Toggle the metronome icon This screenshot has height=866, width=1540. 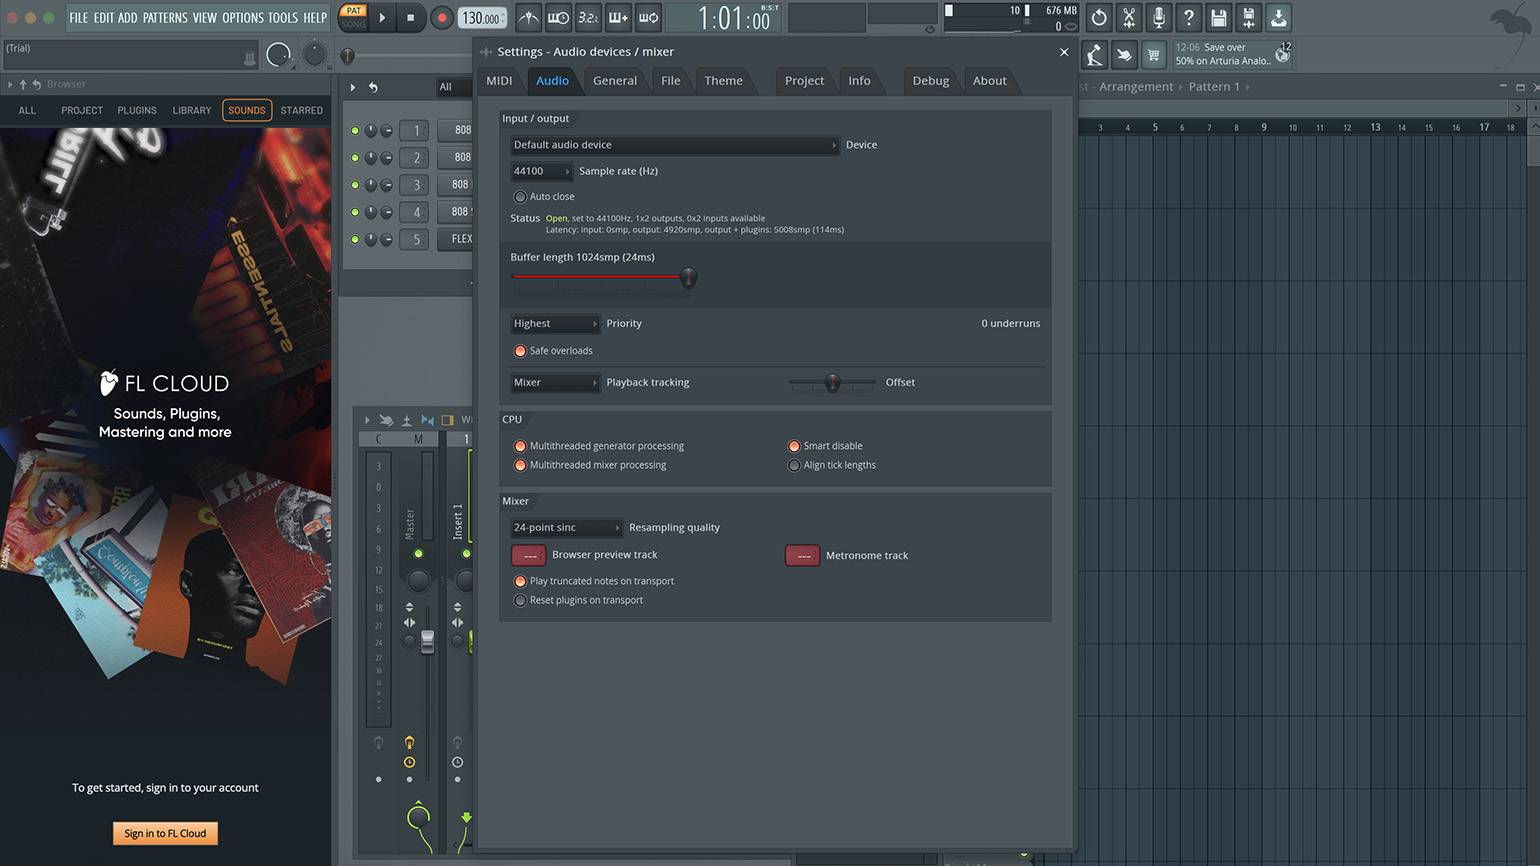pos(529,17)
